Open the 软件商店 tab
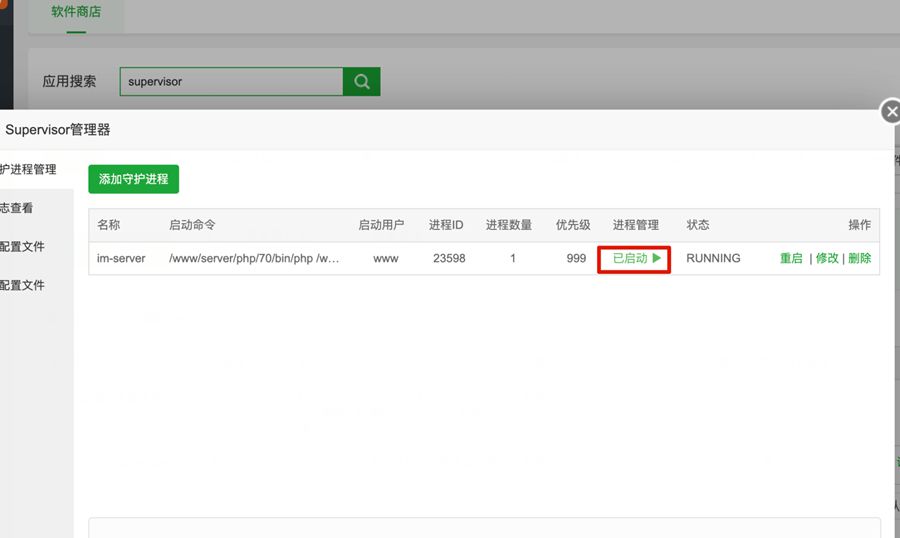The height and width of the screenshot is (538, 900). pos(76,14)
